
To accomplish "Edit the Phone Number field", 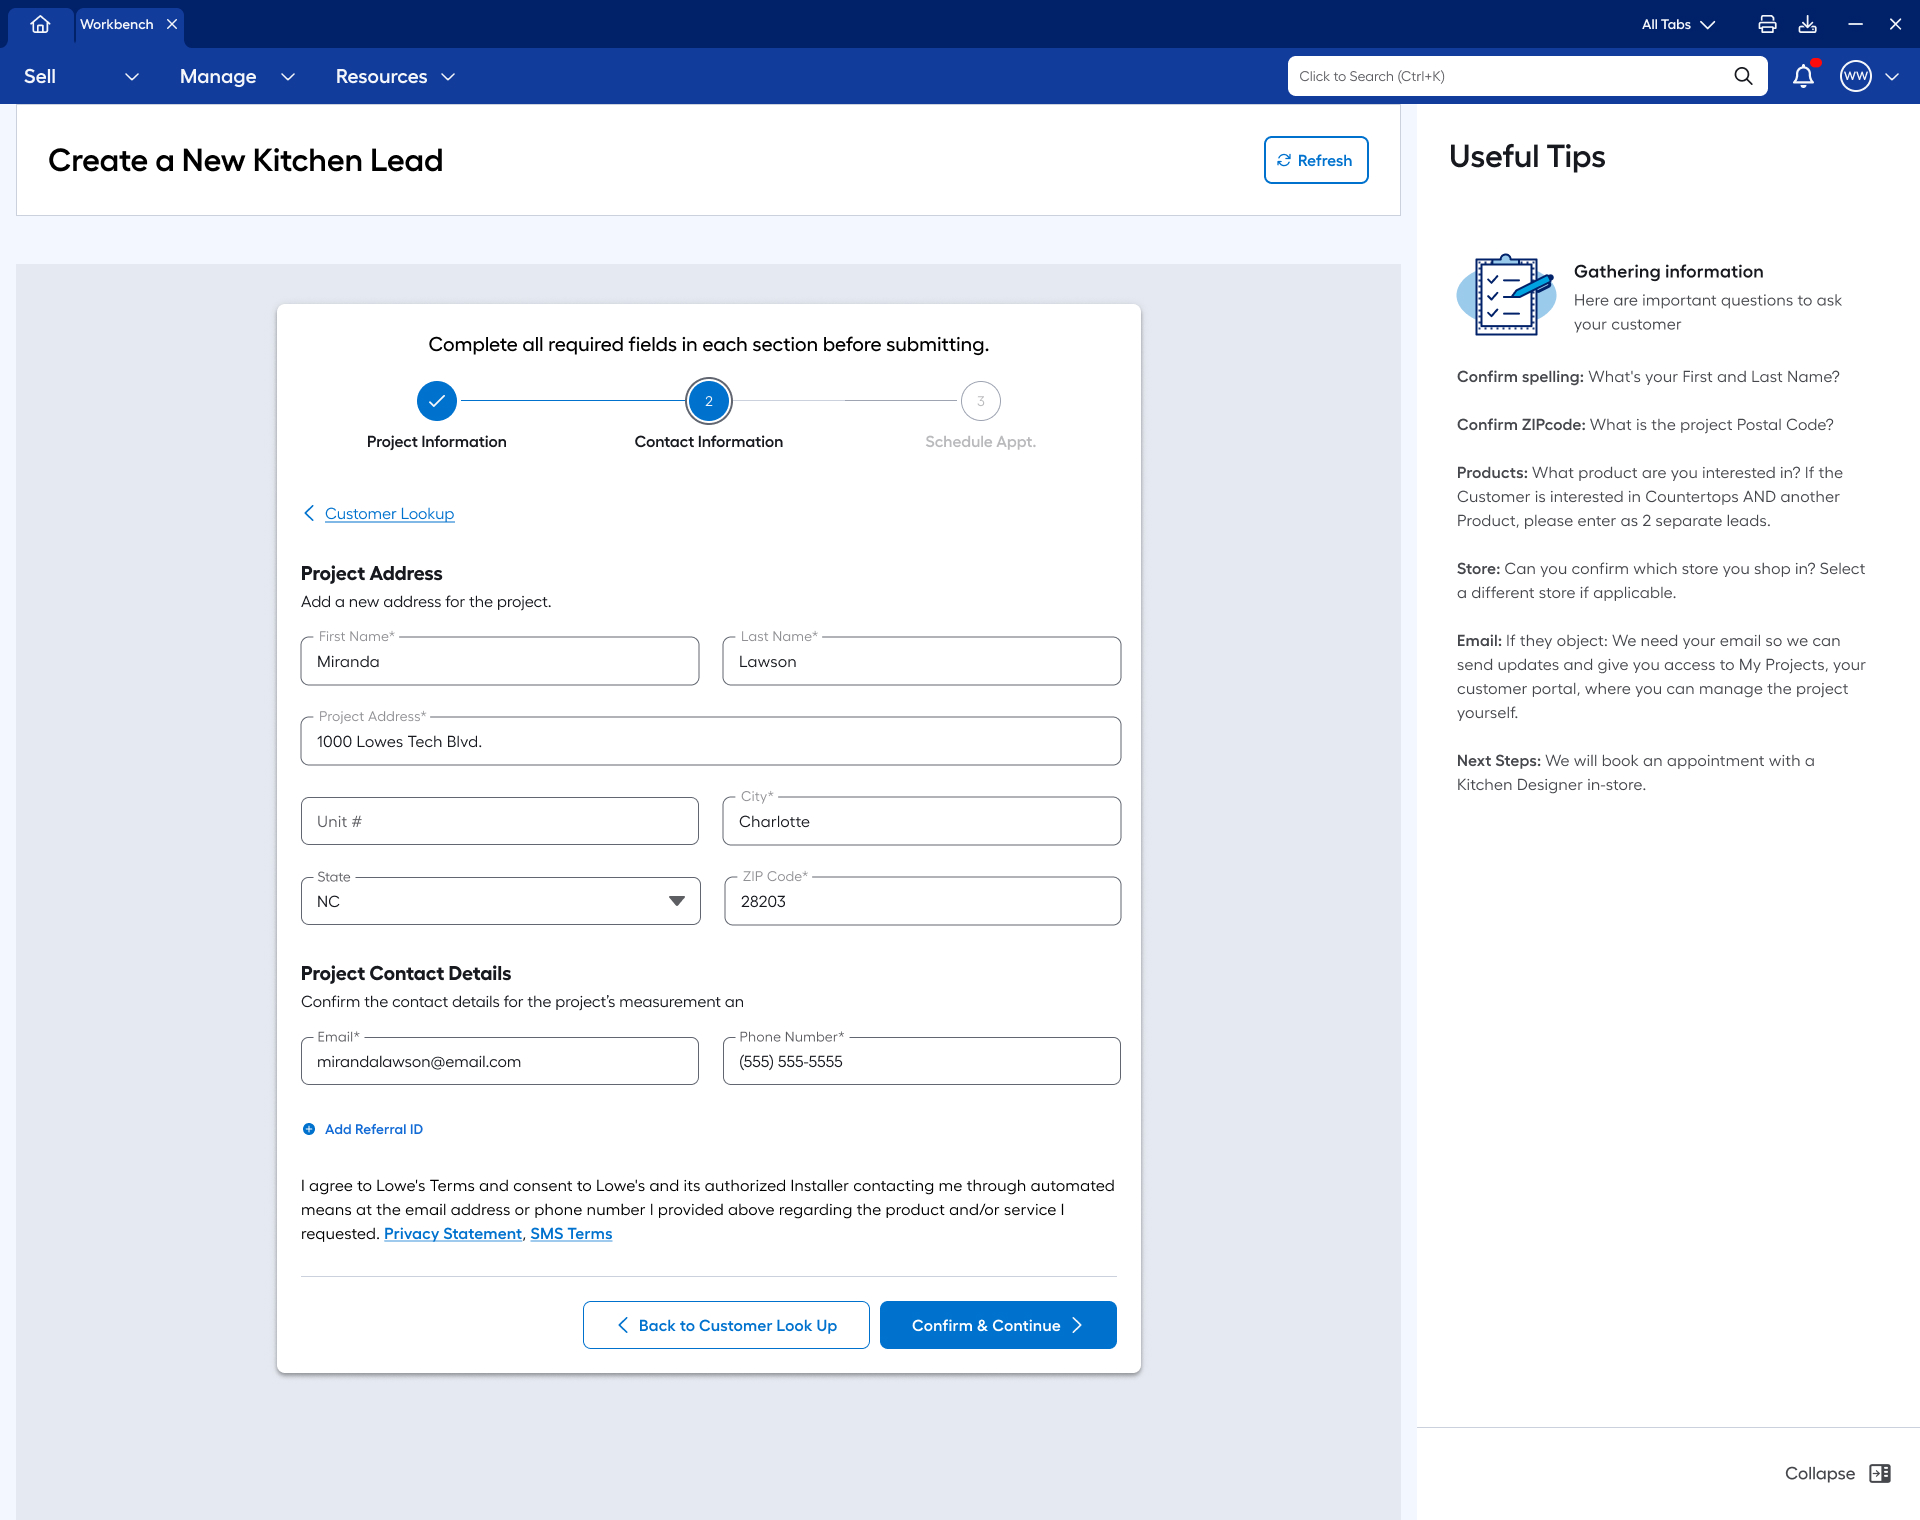I will point(922,1061).
